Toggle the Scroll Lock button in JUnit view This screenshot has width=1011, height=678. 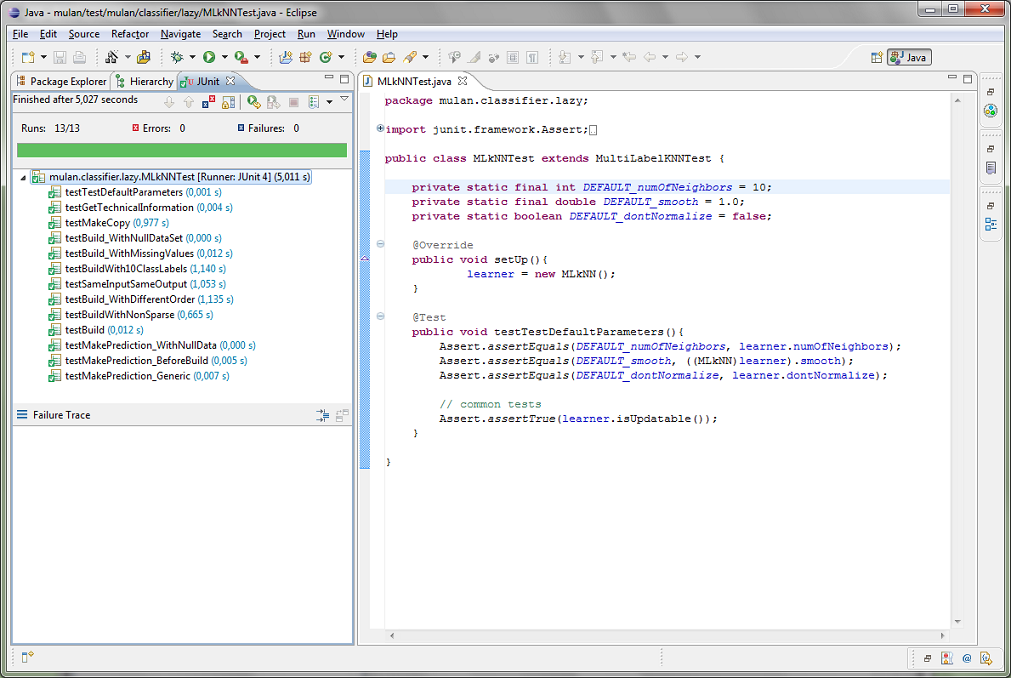[x=228, y=102]
